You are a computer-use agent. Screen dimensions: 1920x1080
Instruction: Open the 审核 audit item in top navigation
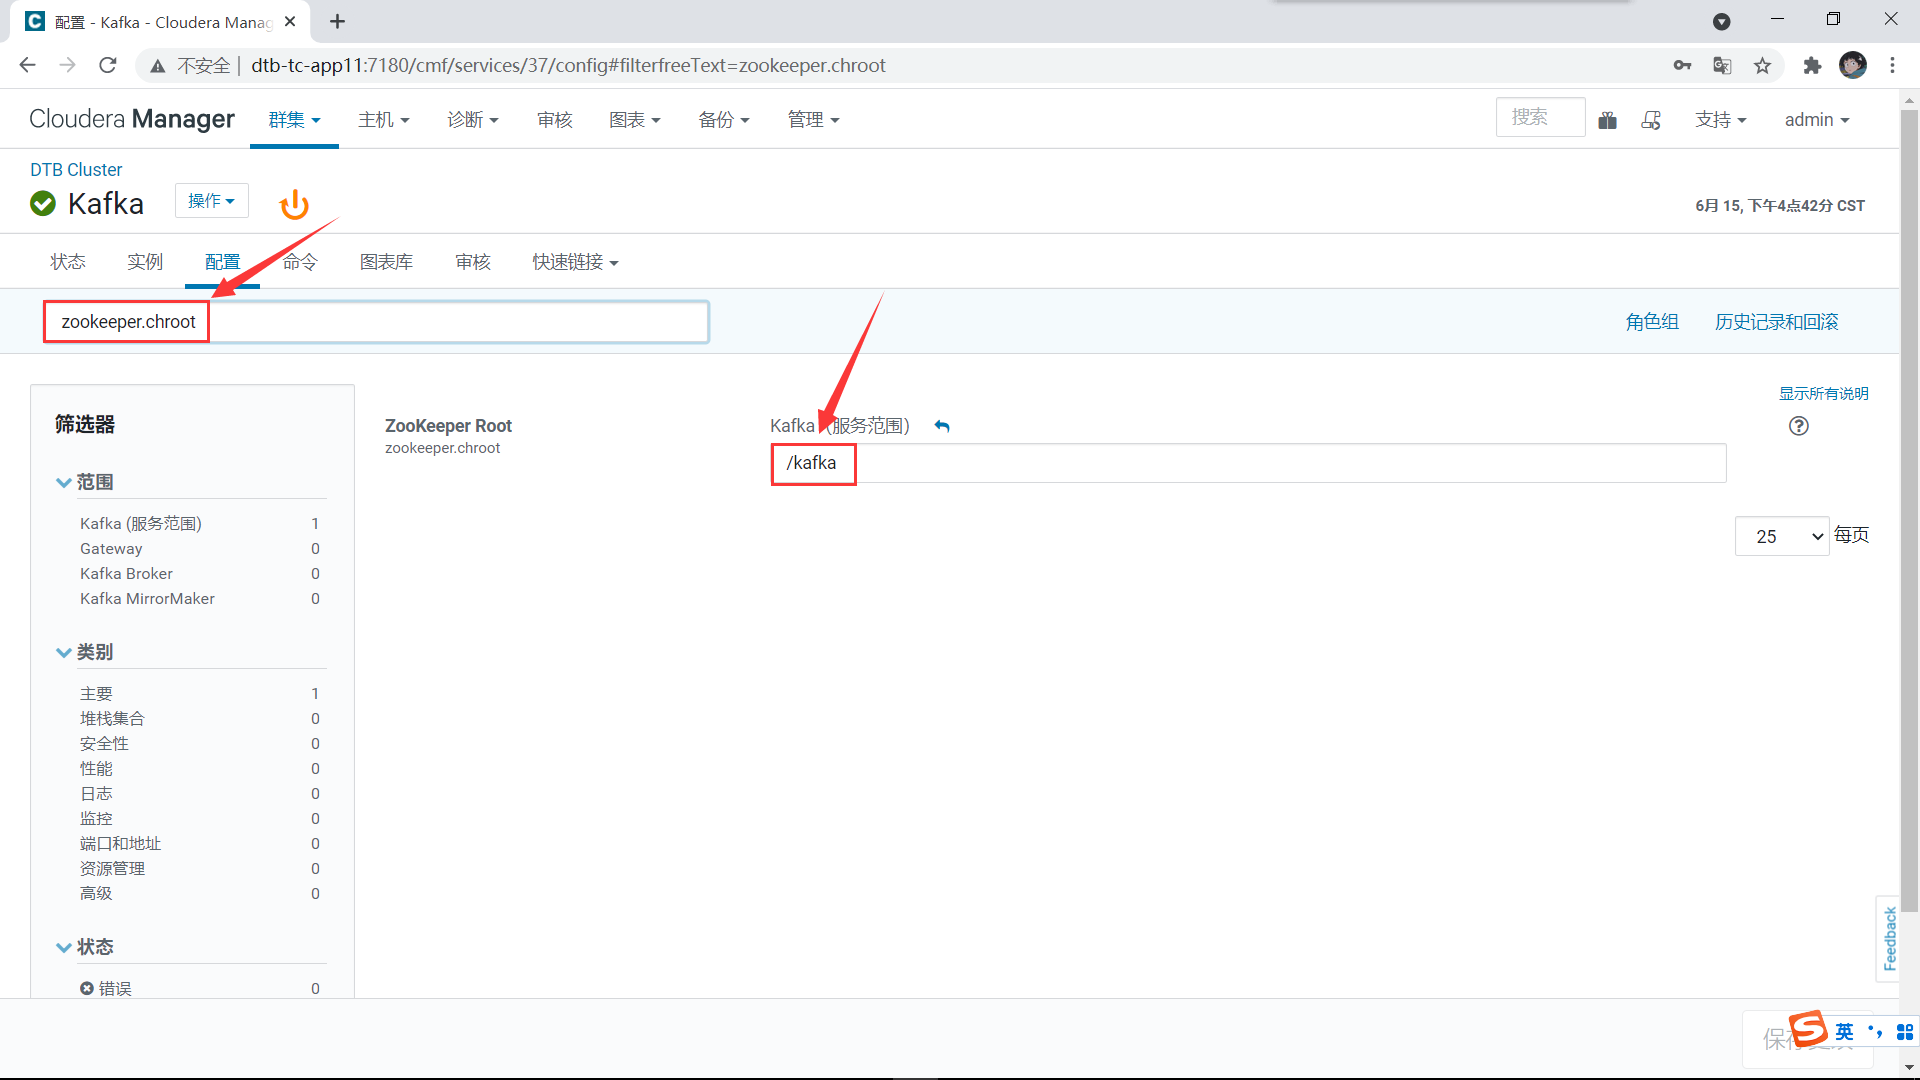click(x=554, y=120)
